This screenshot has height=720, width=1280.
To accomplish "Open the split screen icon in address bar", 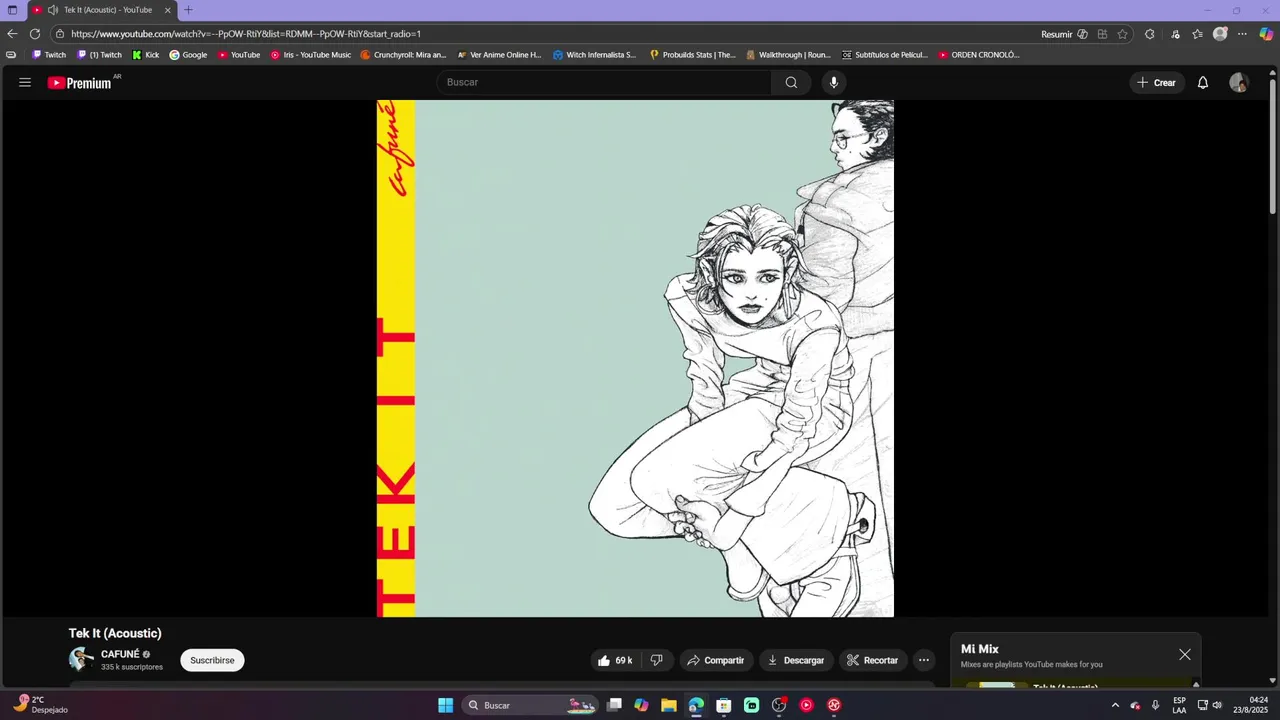I will [x=1103, y=34].
